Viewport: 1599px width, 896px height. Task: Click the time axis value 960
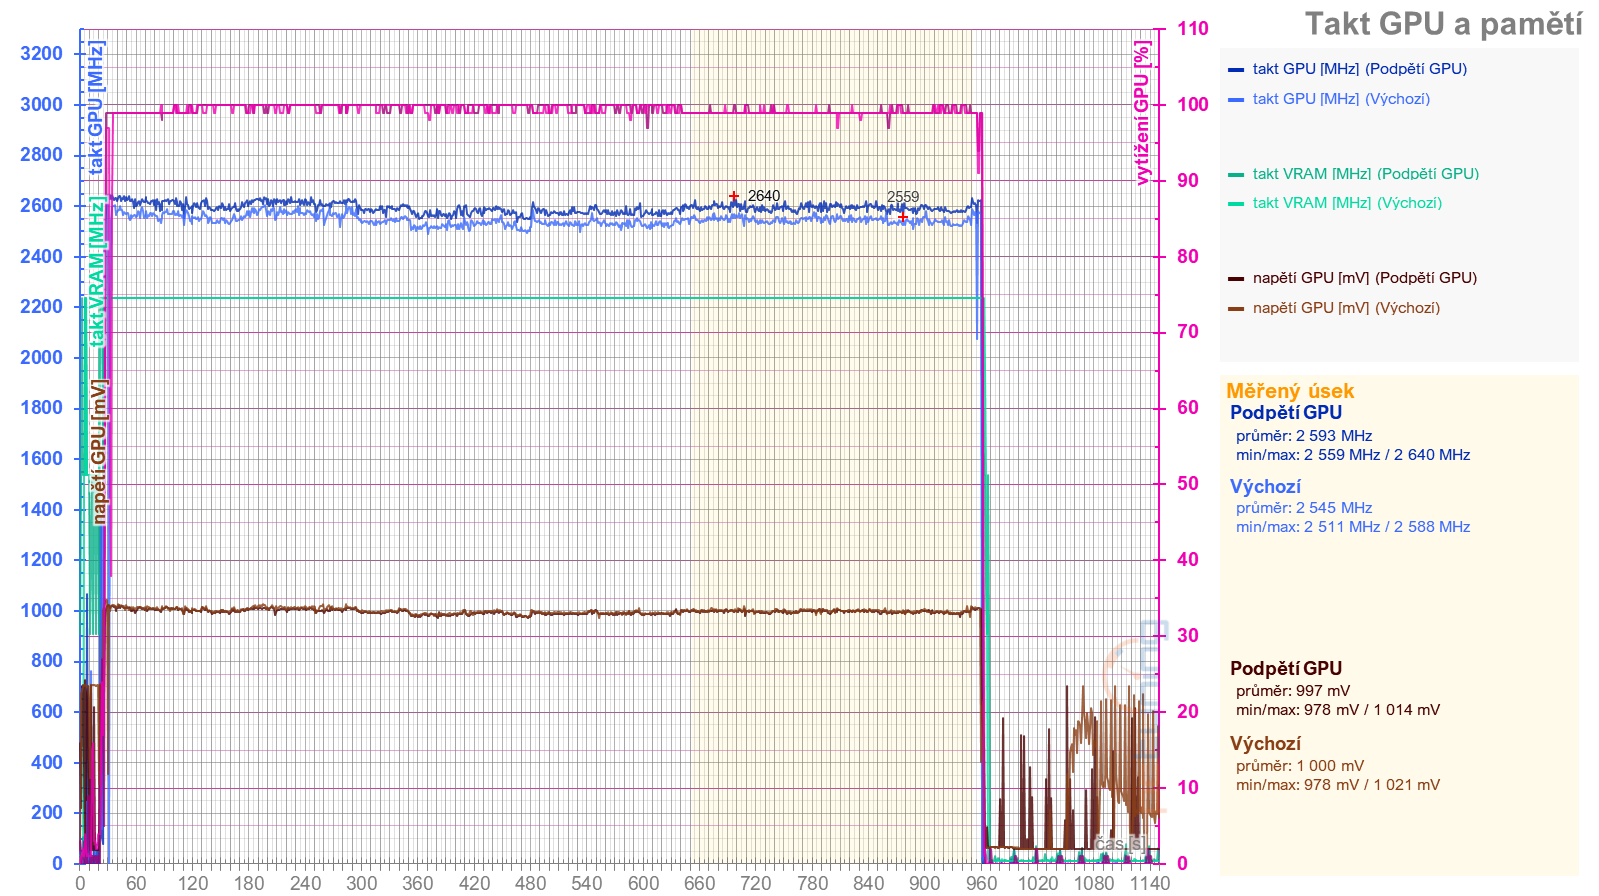(981, 883)
